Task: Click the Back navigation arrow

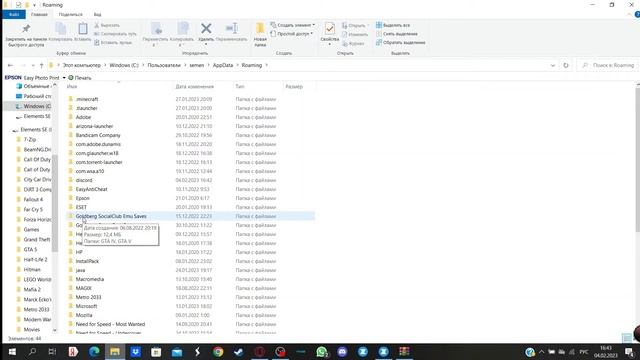Action: [11, 65]
